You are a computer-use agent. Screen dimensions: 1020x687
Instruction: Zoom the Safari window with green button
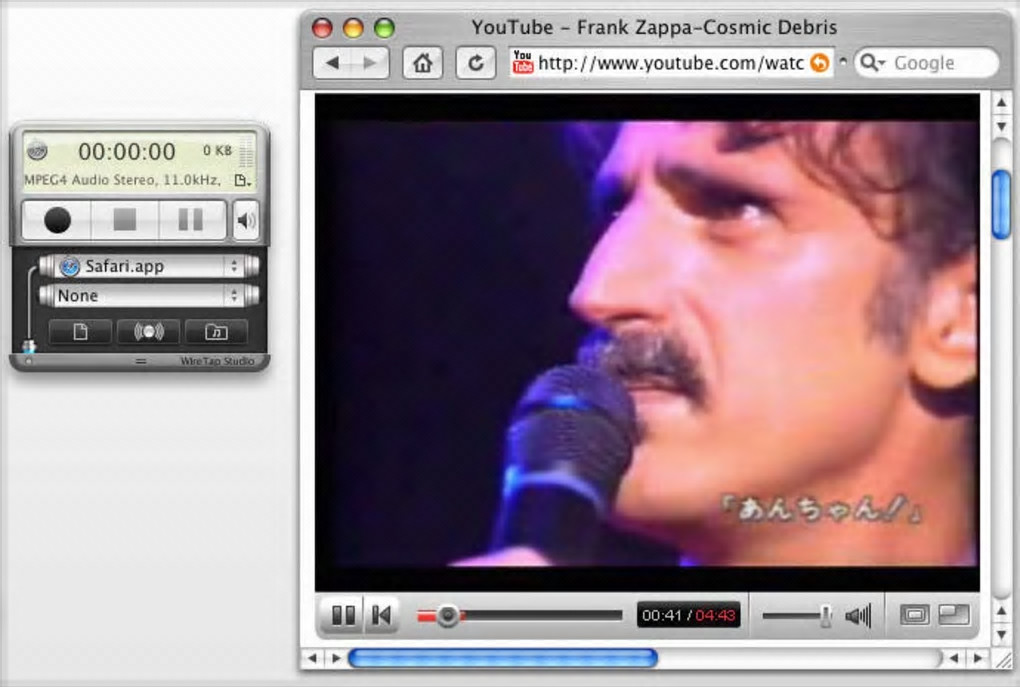[x=384, y=27]
